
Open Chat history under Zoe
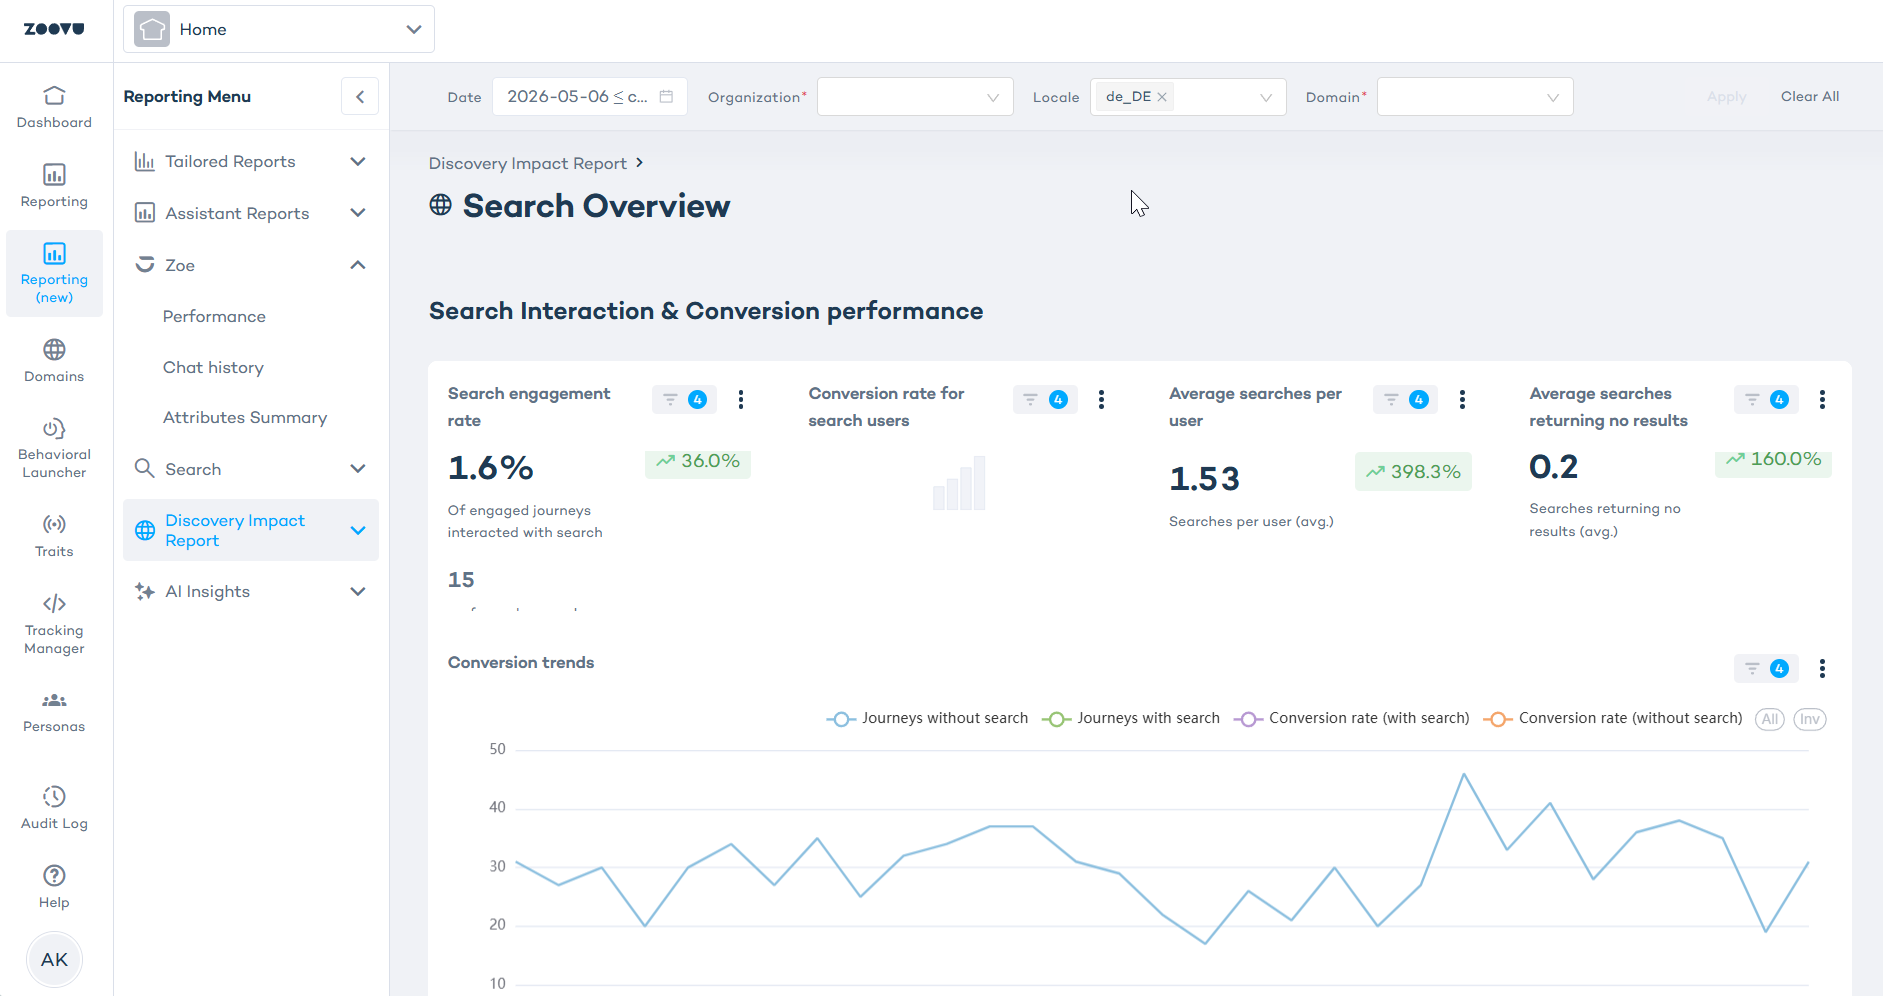[x=213, y=368]
